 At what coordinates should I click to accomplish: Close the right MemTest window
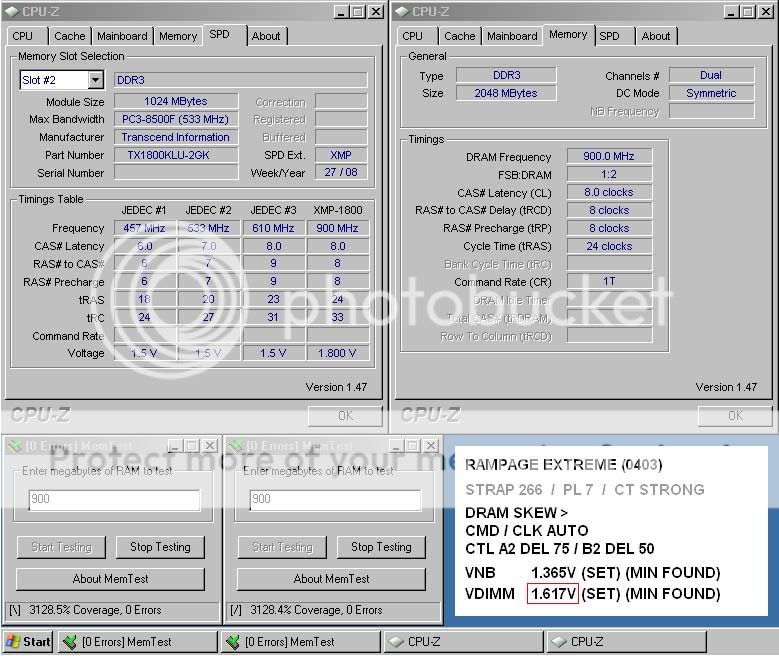coord(431,446)
